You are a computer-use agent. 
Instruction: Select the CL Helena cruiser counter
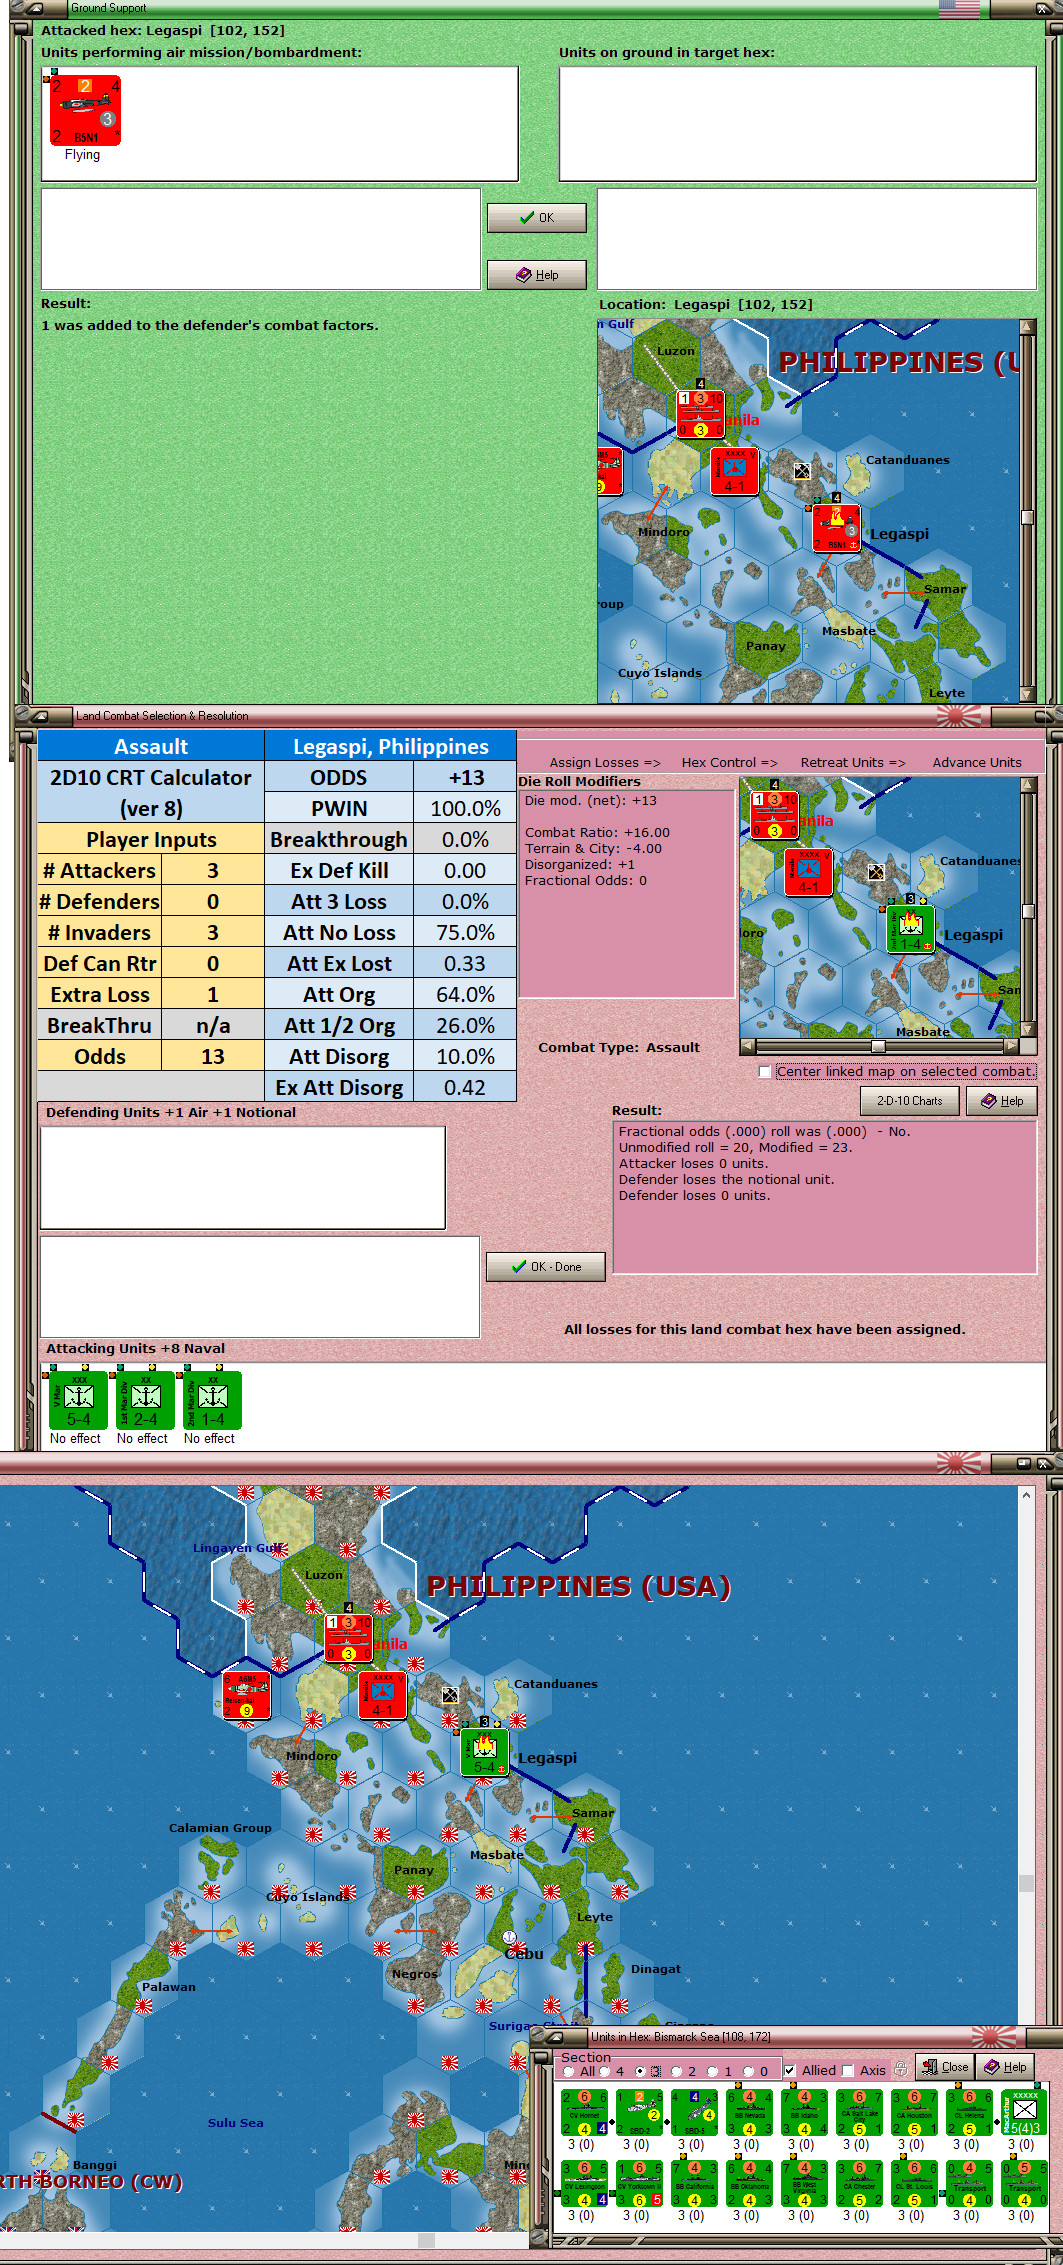970,2112
